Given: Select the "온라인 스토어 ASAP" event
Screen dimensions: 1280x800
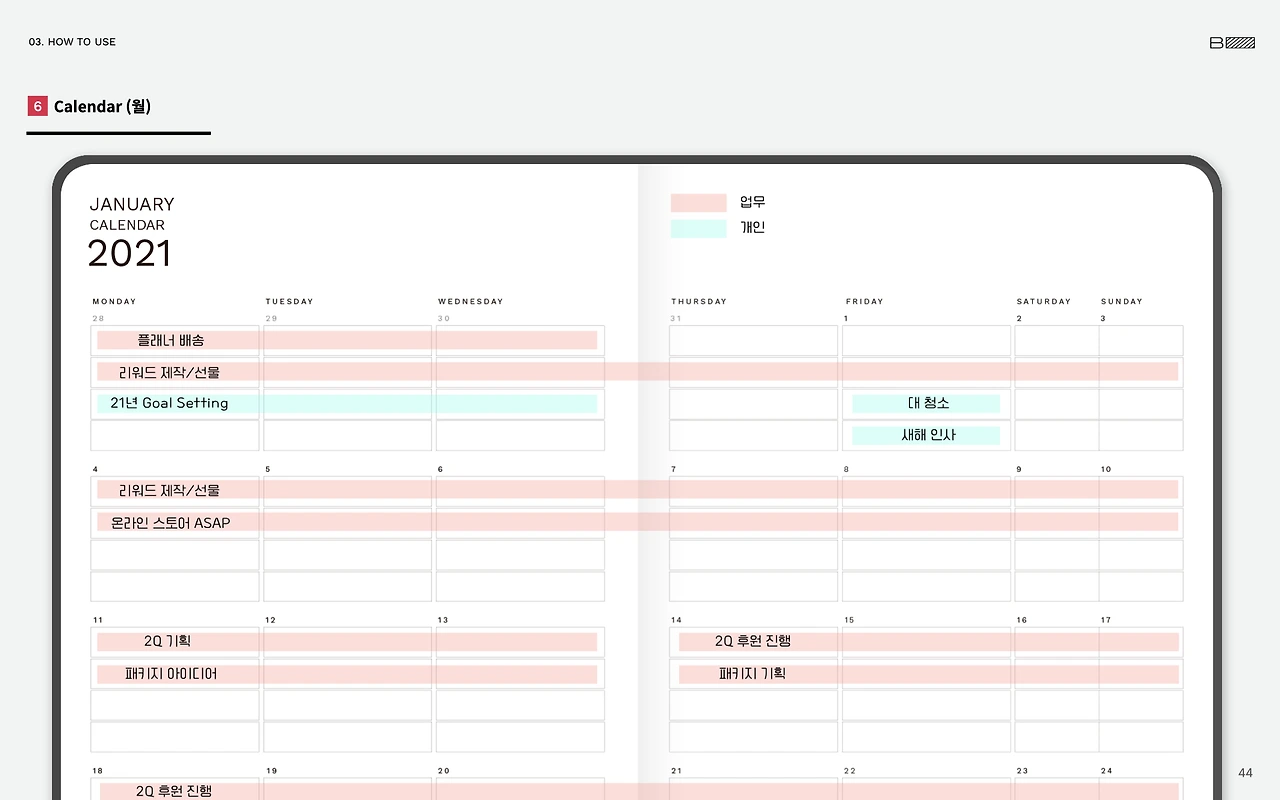Looking at the screenshot, I should point(637,522).
